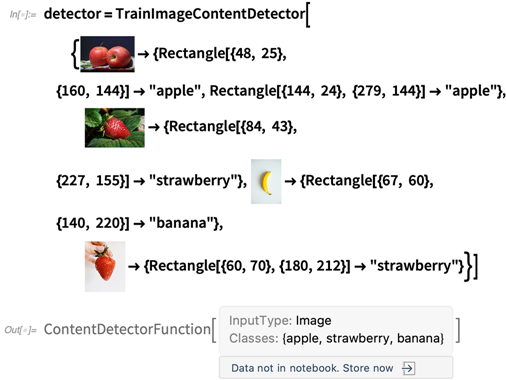This screenshot has height=380, width=506.
Task: Place cursor in first "apple" string
Action: click(x=175, y=91)
